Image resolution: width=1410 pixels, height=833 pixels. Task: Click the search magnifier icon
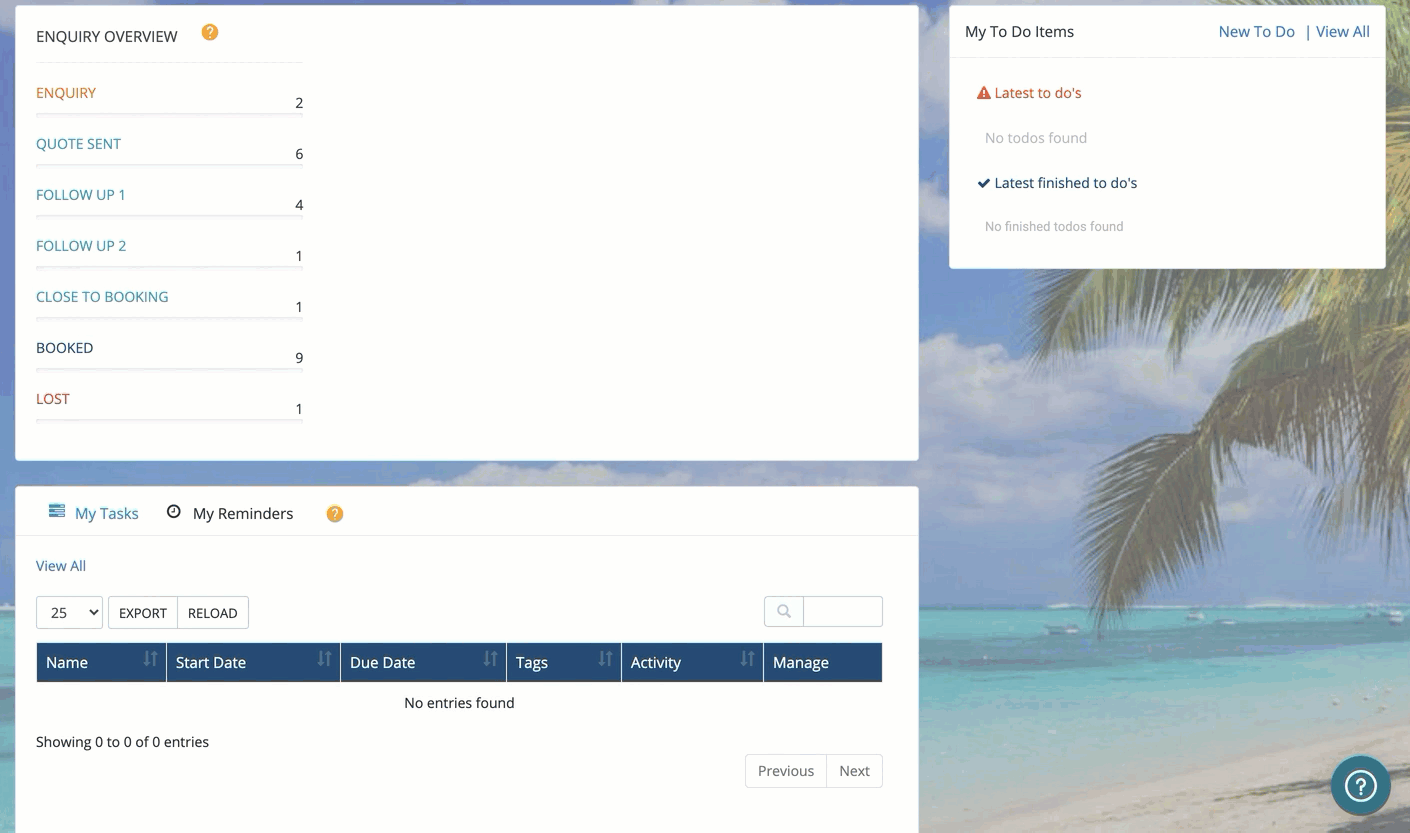click(784, 612)
